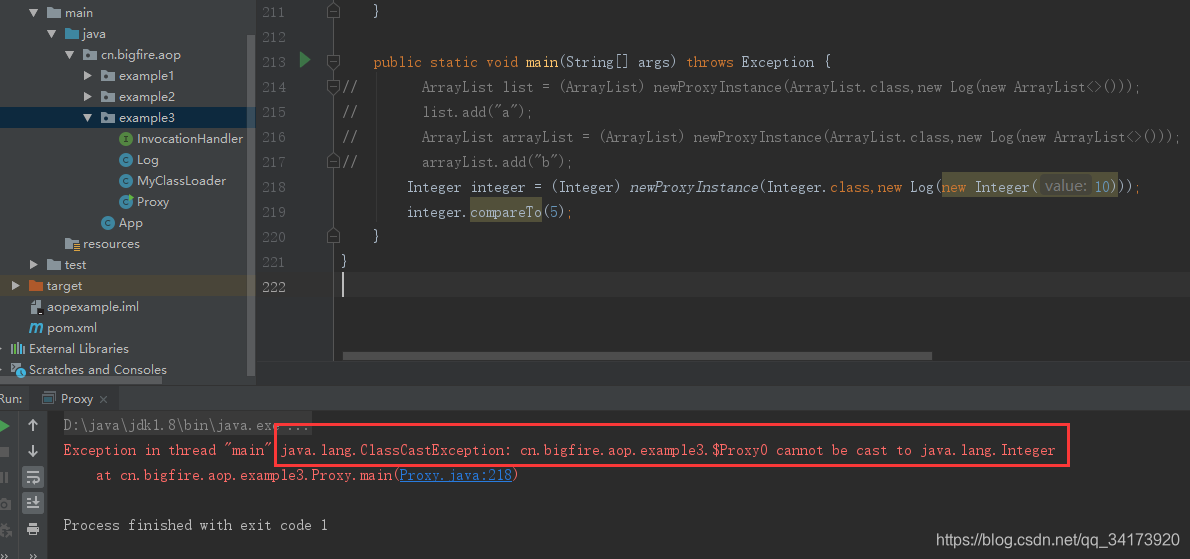1190x559 pixels.
Task: Dump threads using the camera icon
Action: click(x=5, y=504)
